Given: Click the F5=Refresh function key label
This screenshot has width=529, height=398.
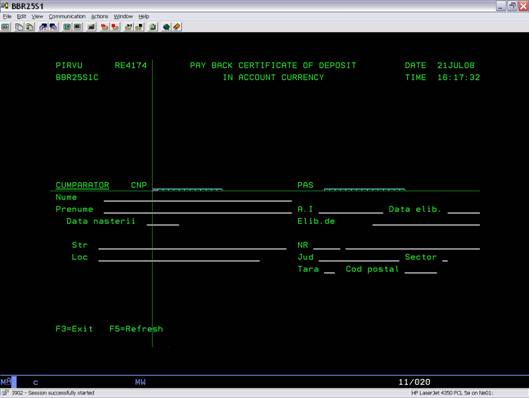Looking at the screenshot, I should click(136, 329).
